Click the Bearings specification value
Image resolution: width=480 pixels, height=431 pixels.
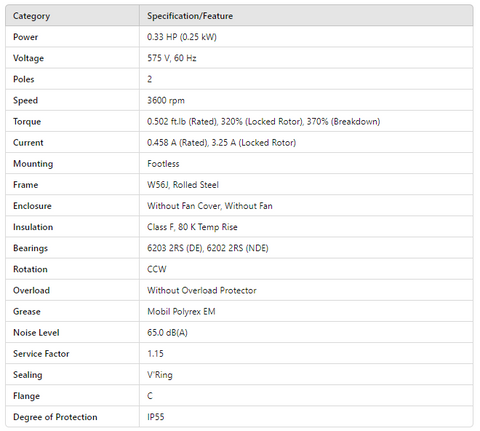(x=207, y=248)
